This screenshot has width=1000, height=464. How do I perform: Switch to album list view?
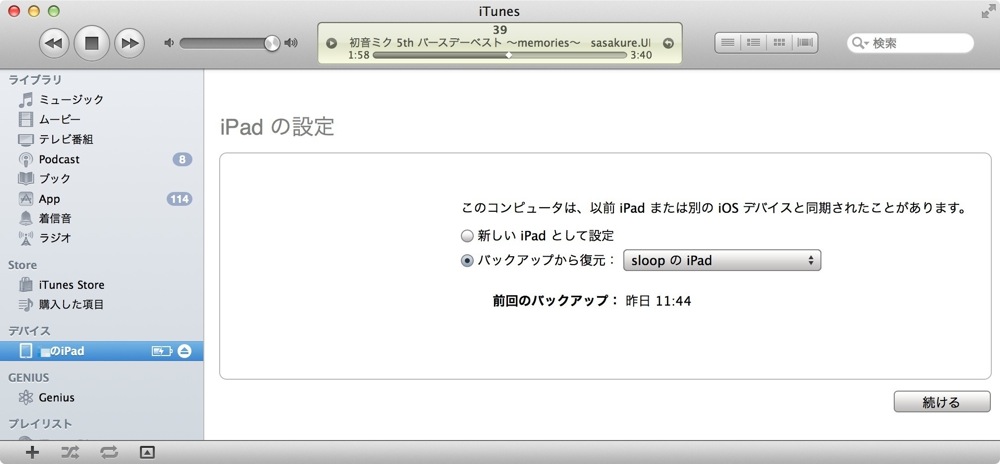[x=753, y=43]
